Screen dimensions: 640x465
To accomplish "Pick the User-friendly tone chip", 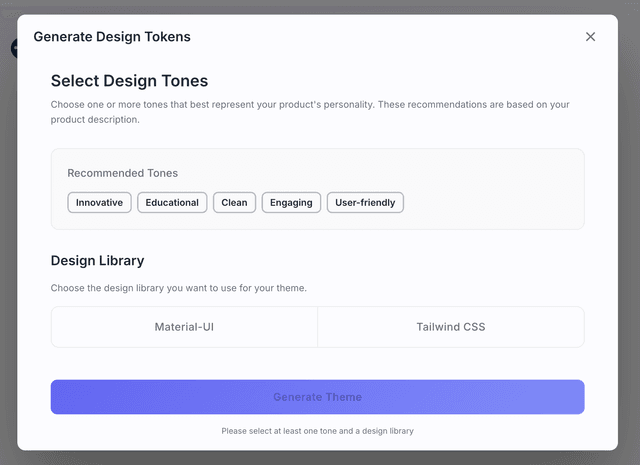I will point(365,202).
